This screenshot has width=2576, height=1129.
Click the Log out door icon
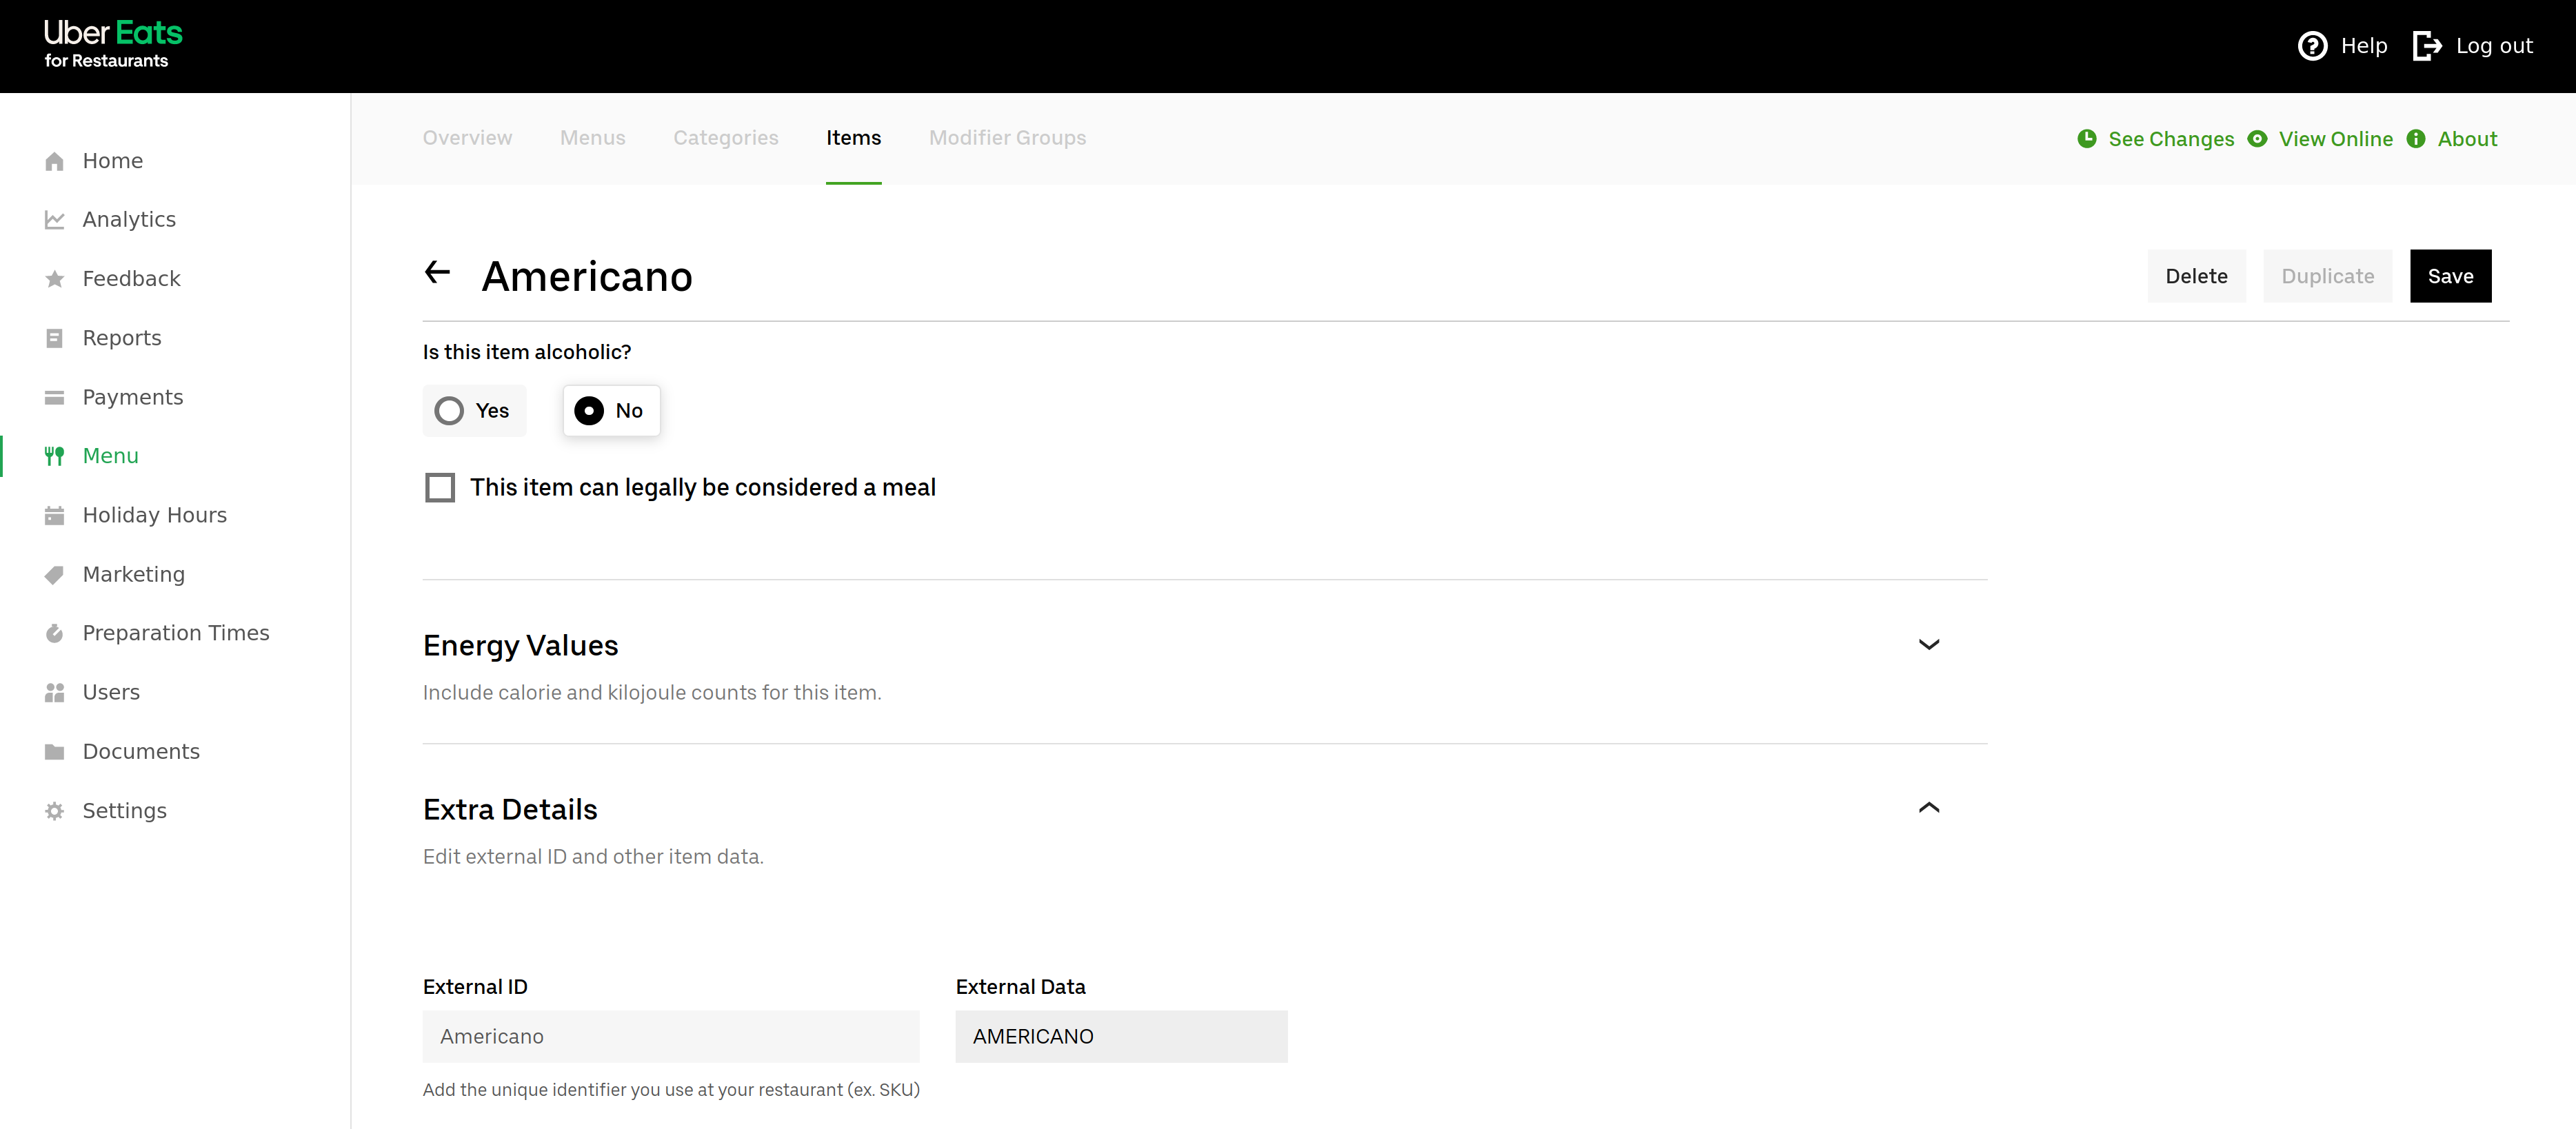[x=2427, y=46]
